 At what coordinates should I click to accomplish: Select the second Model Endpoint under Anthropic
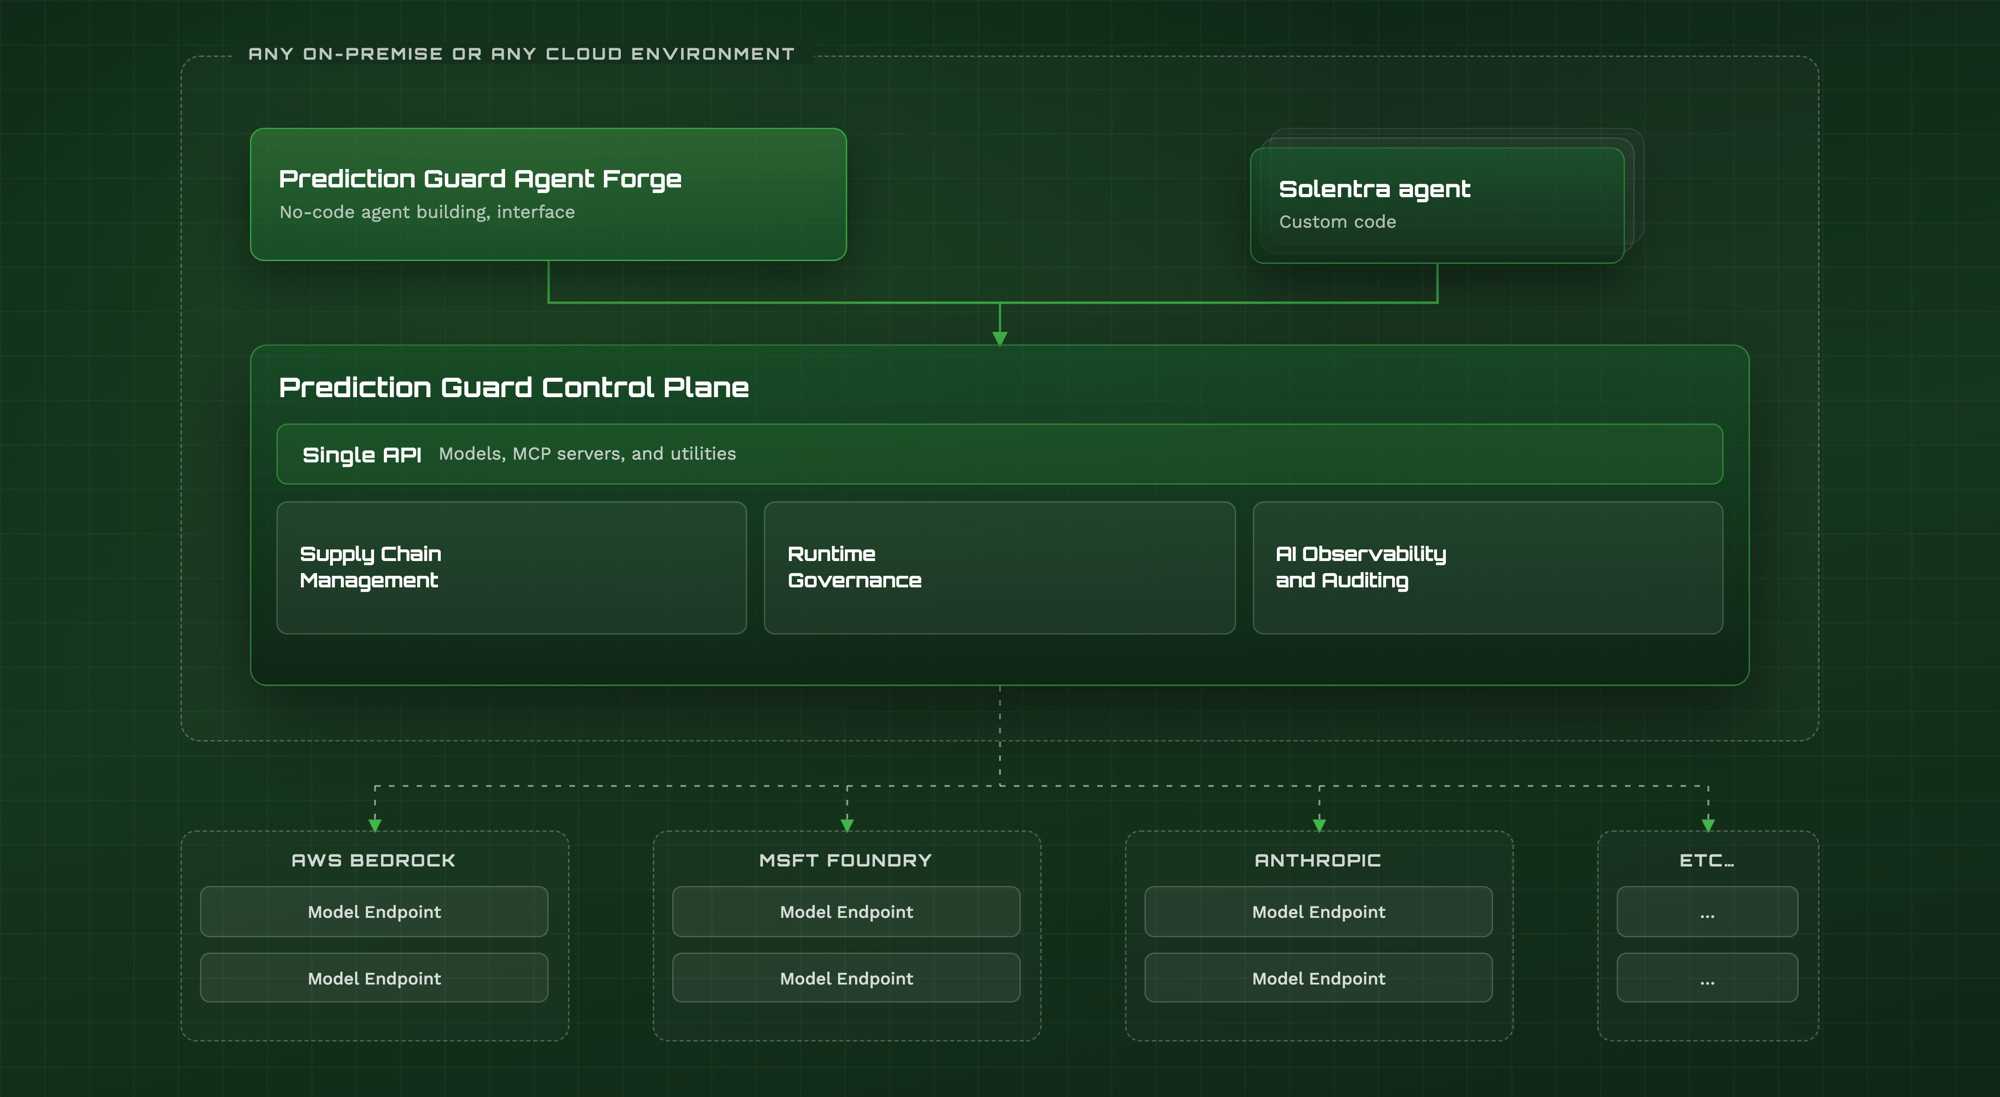pyautogui.click(x=1318, y=978)
